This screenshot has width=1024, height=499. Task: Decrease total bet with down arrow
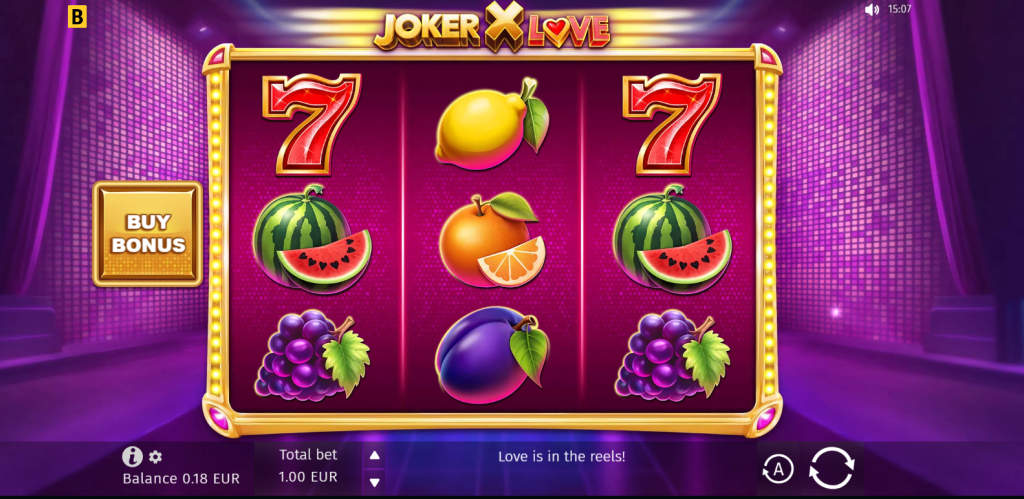tap(374, 483)
